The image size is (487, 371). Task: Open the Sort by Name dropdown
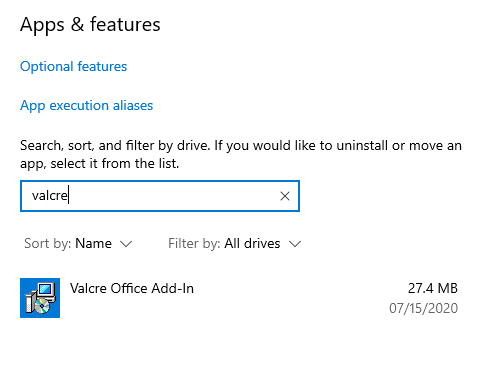78,243
